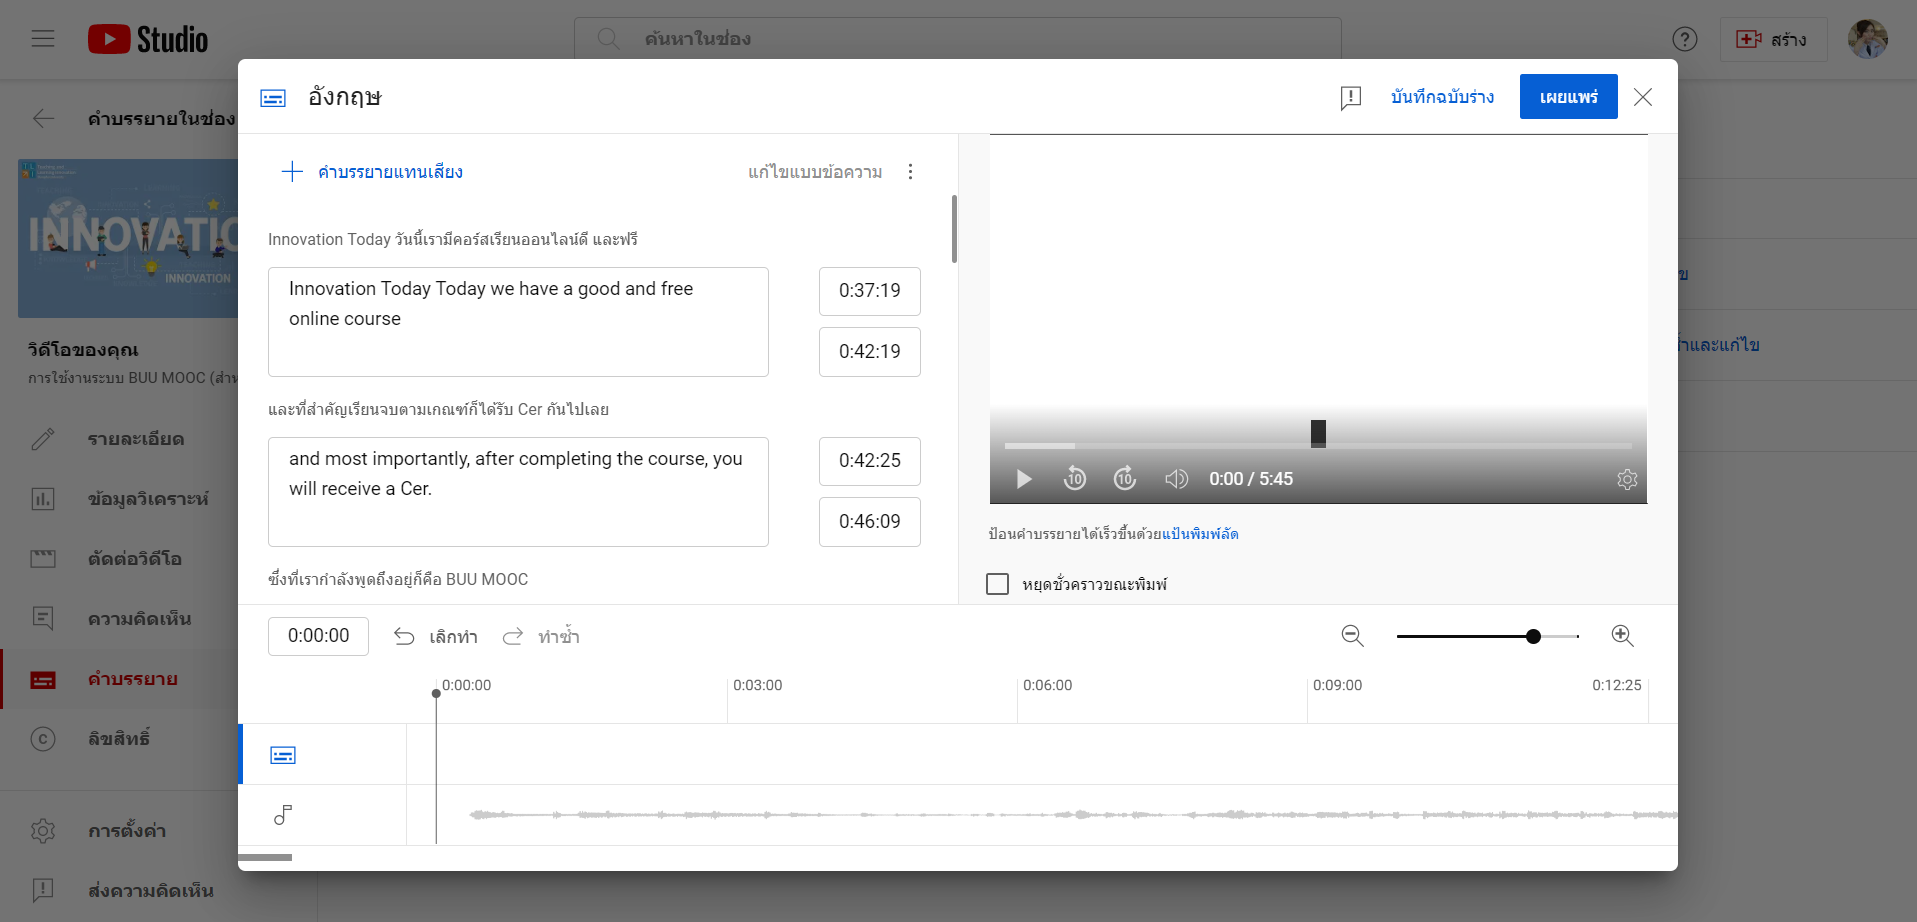The image size is (1917, 922).
Task: Open video player settings gear
Action: tap(1627, 479)
